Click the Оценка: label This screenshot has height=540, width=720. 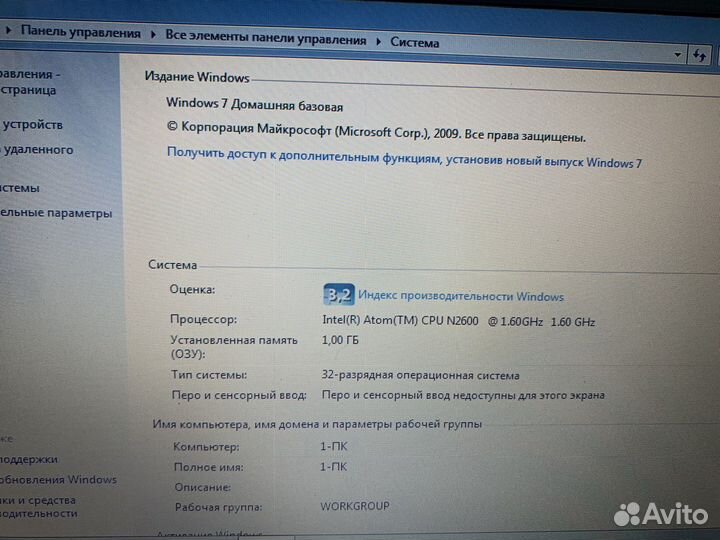pos(192,289)
